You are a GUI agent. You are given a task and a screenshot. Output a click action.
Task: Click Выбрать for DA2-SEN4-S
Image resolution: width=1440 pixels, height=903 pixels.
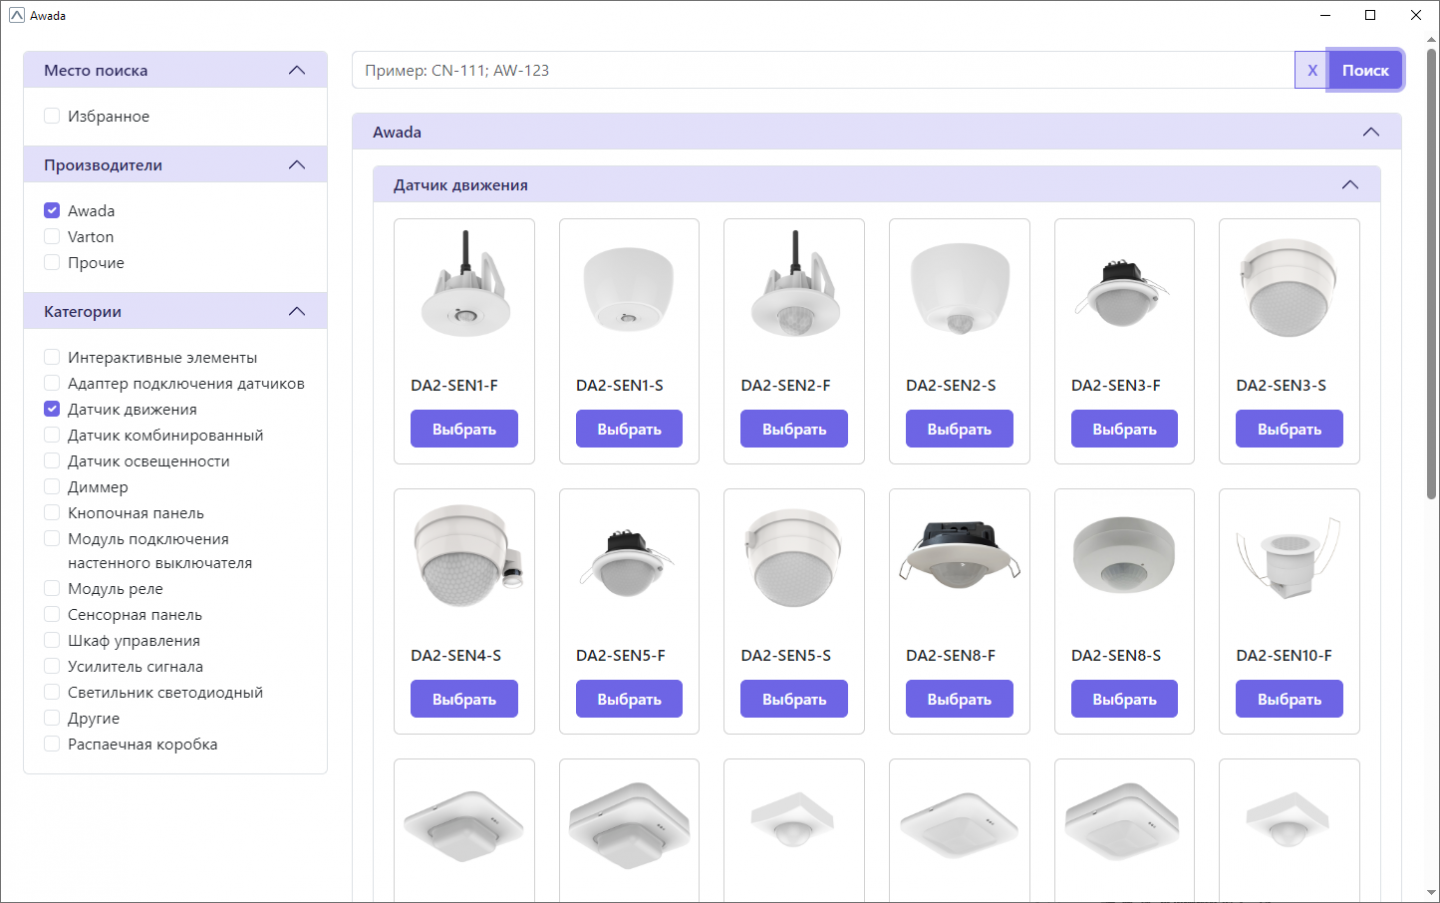coord(464,699)
